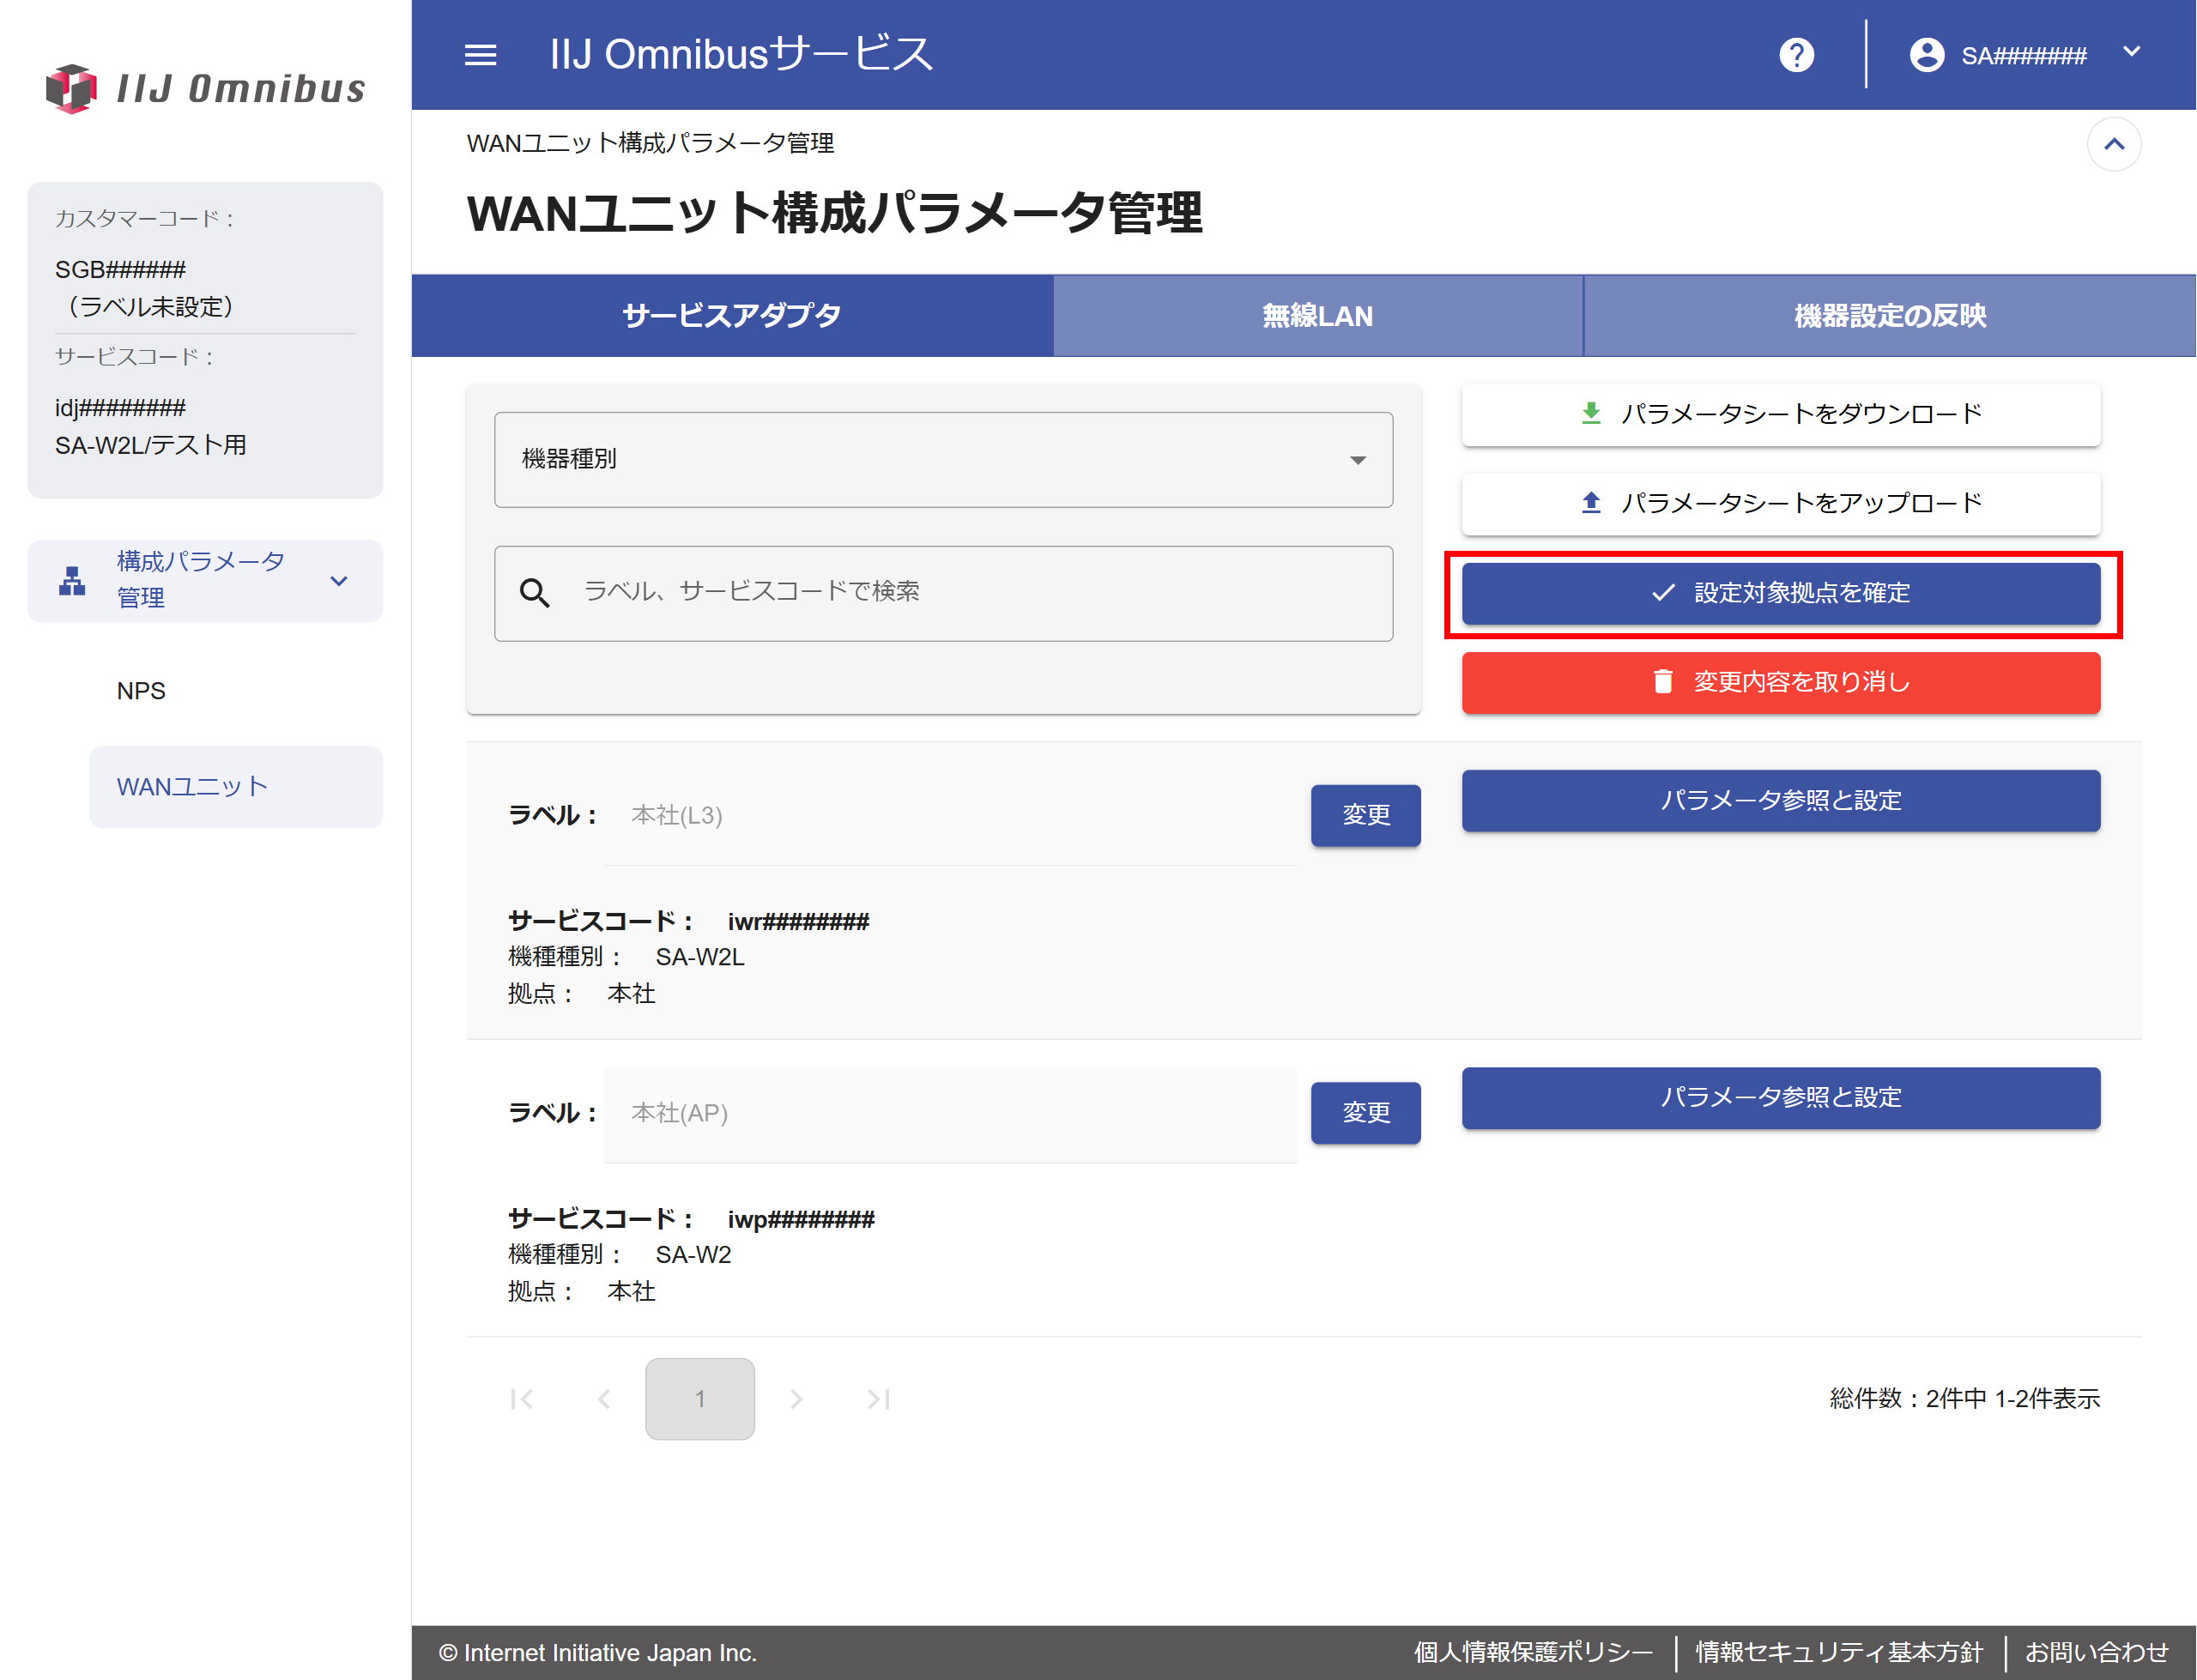This screenshot has height=1680, width=2197.
Task: Click 設定対象拠点を確定 button
Action: 1780,593
